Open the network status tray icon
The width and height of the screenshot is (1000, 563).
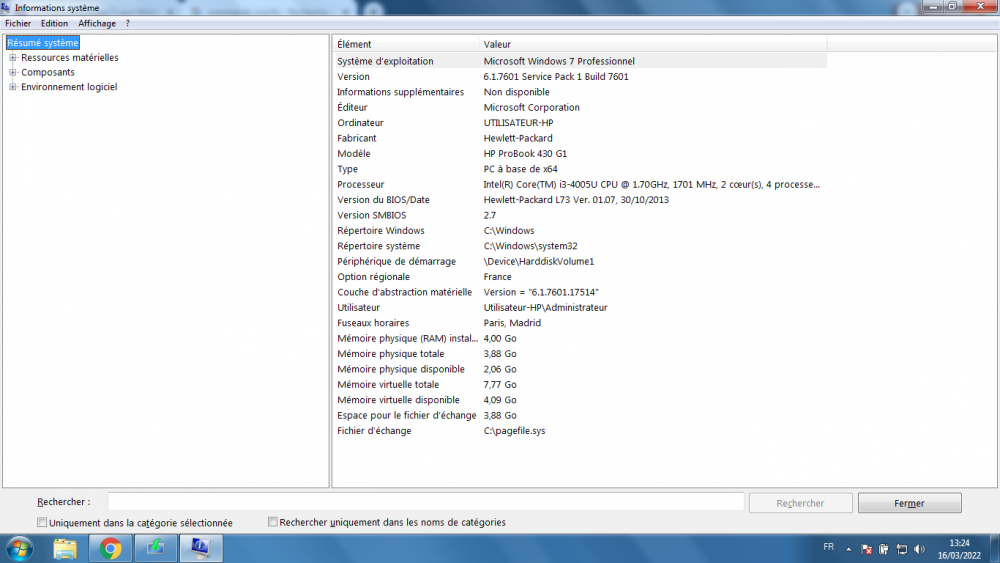[901, 549]
